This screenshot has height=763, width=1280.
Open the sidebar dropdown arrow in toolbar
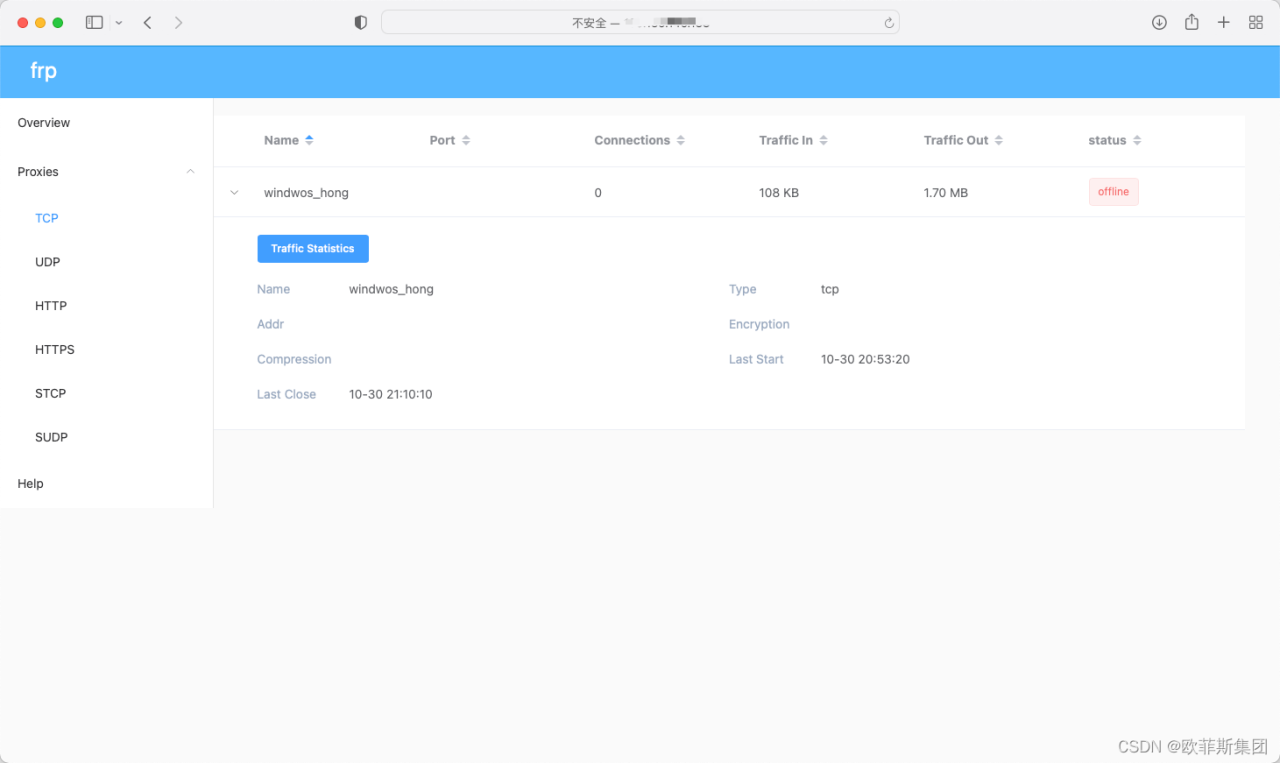119,23
